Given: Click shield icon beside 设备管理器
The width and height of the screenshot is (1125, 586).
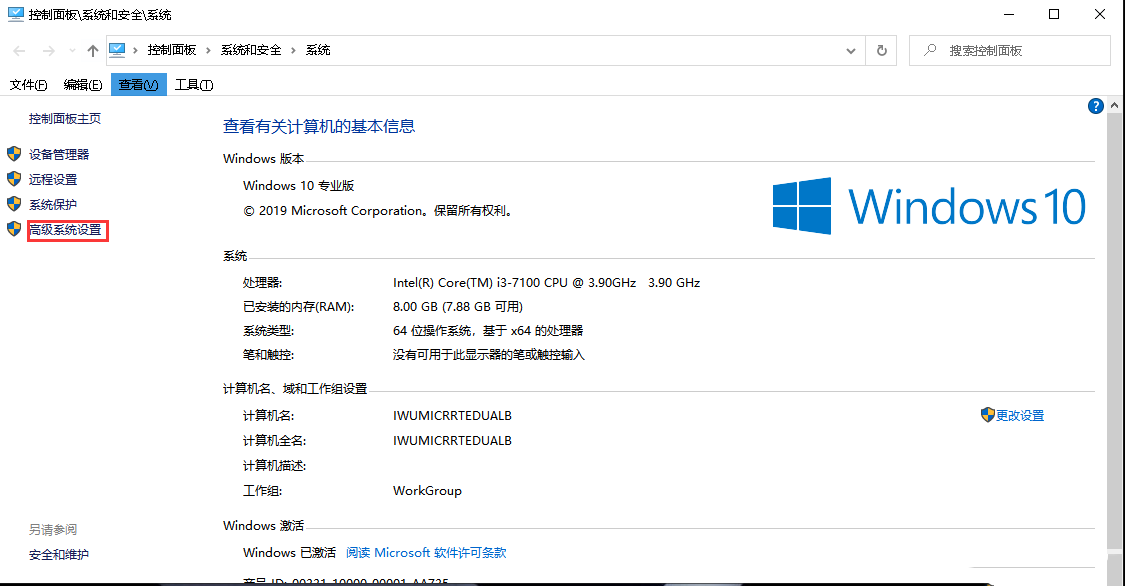Looking at the screenshot, I should click(14, 153).
